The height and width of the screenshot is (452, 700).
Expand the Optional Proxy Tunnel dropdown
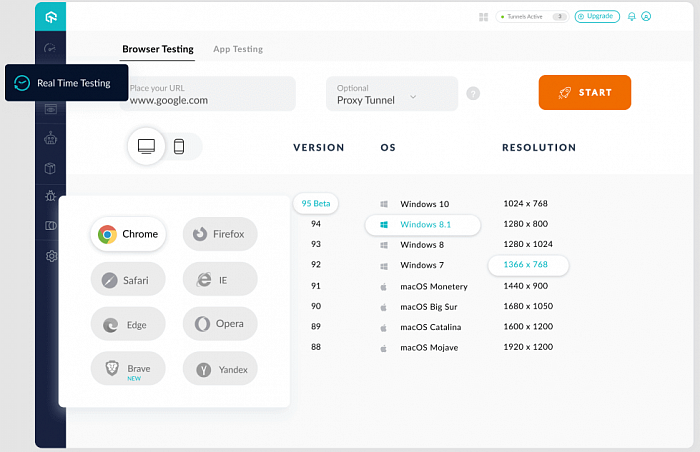[392, 94]
